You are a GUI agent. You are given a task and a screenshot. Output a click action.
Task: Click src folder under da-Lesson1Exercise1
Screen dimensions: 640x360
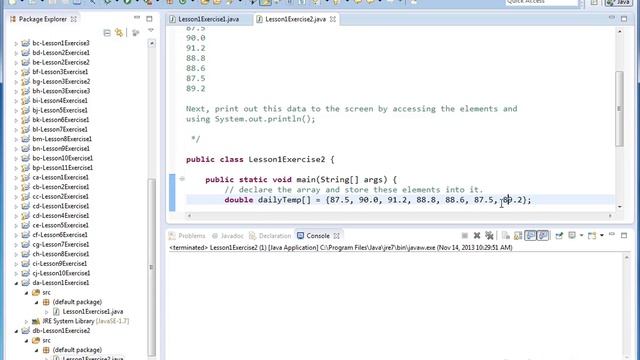point(46,292)
